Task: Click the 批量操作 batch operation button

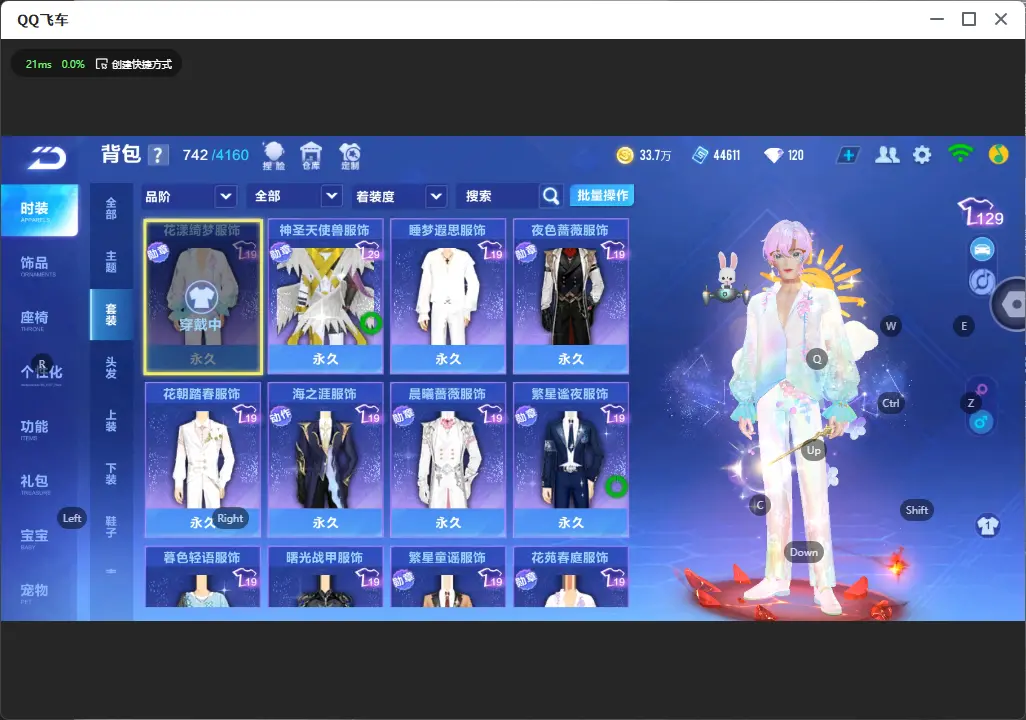Action: (602, 196)
